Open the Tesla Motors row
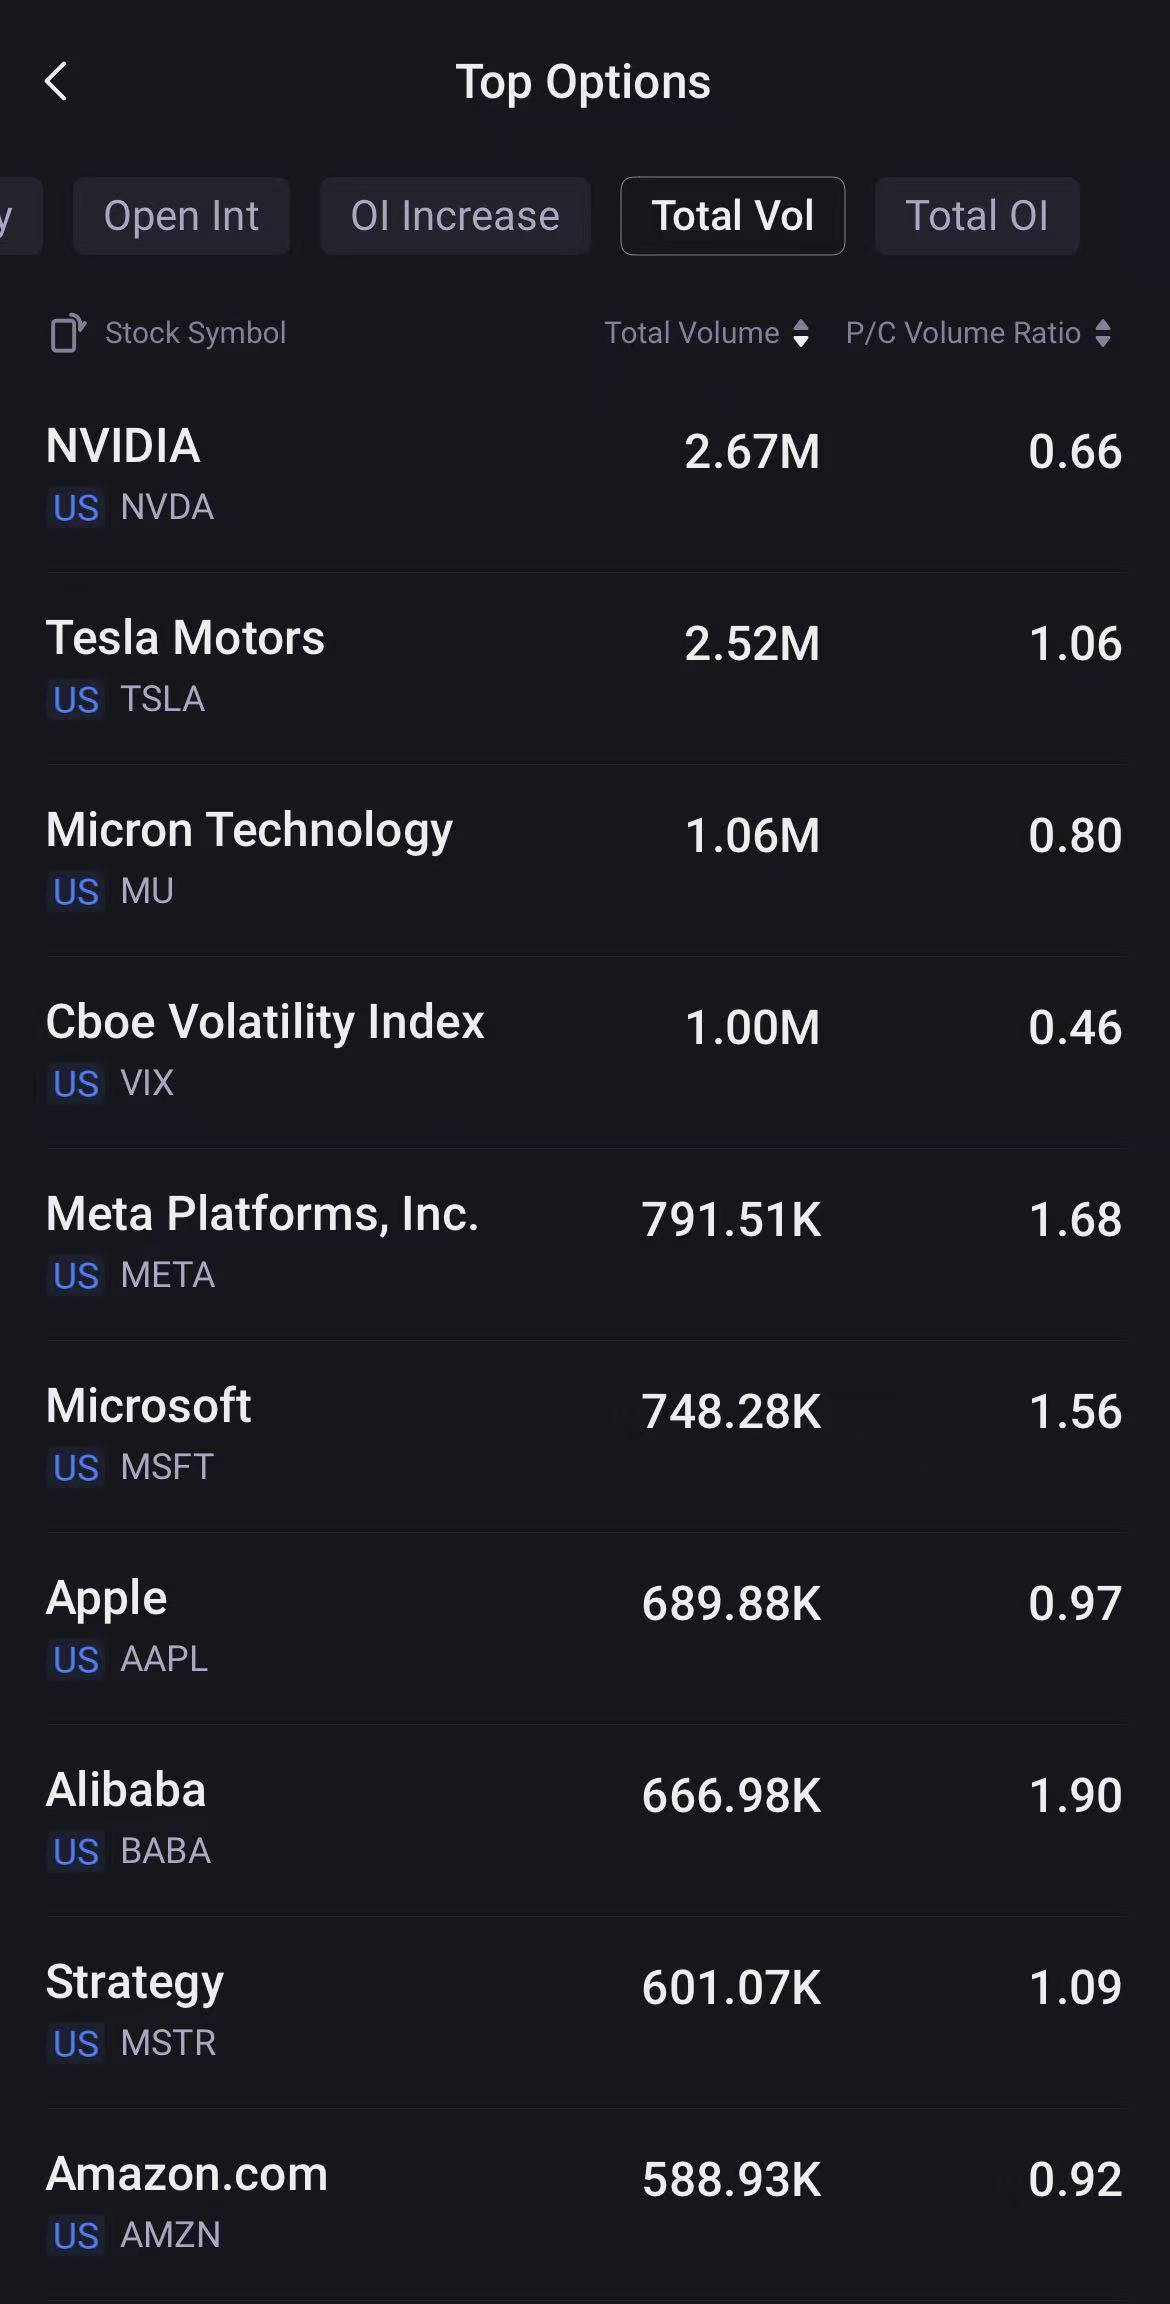This screenshot has width=1170, height=2304. pos(585,667)
